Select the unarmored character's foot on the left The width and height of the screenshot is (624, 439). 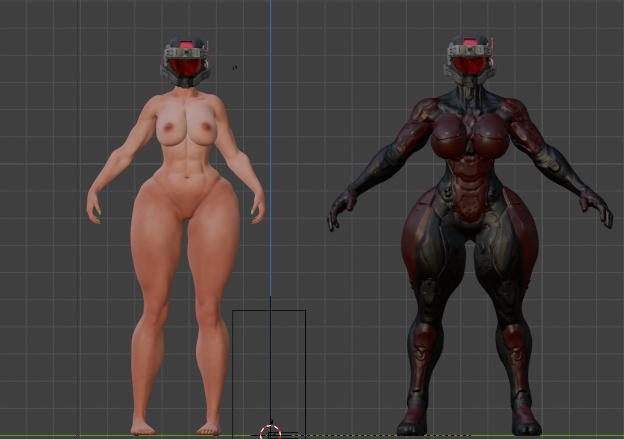point(144,426)
